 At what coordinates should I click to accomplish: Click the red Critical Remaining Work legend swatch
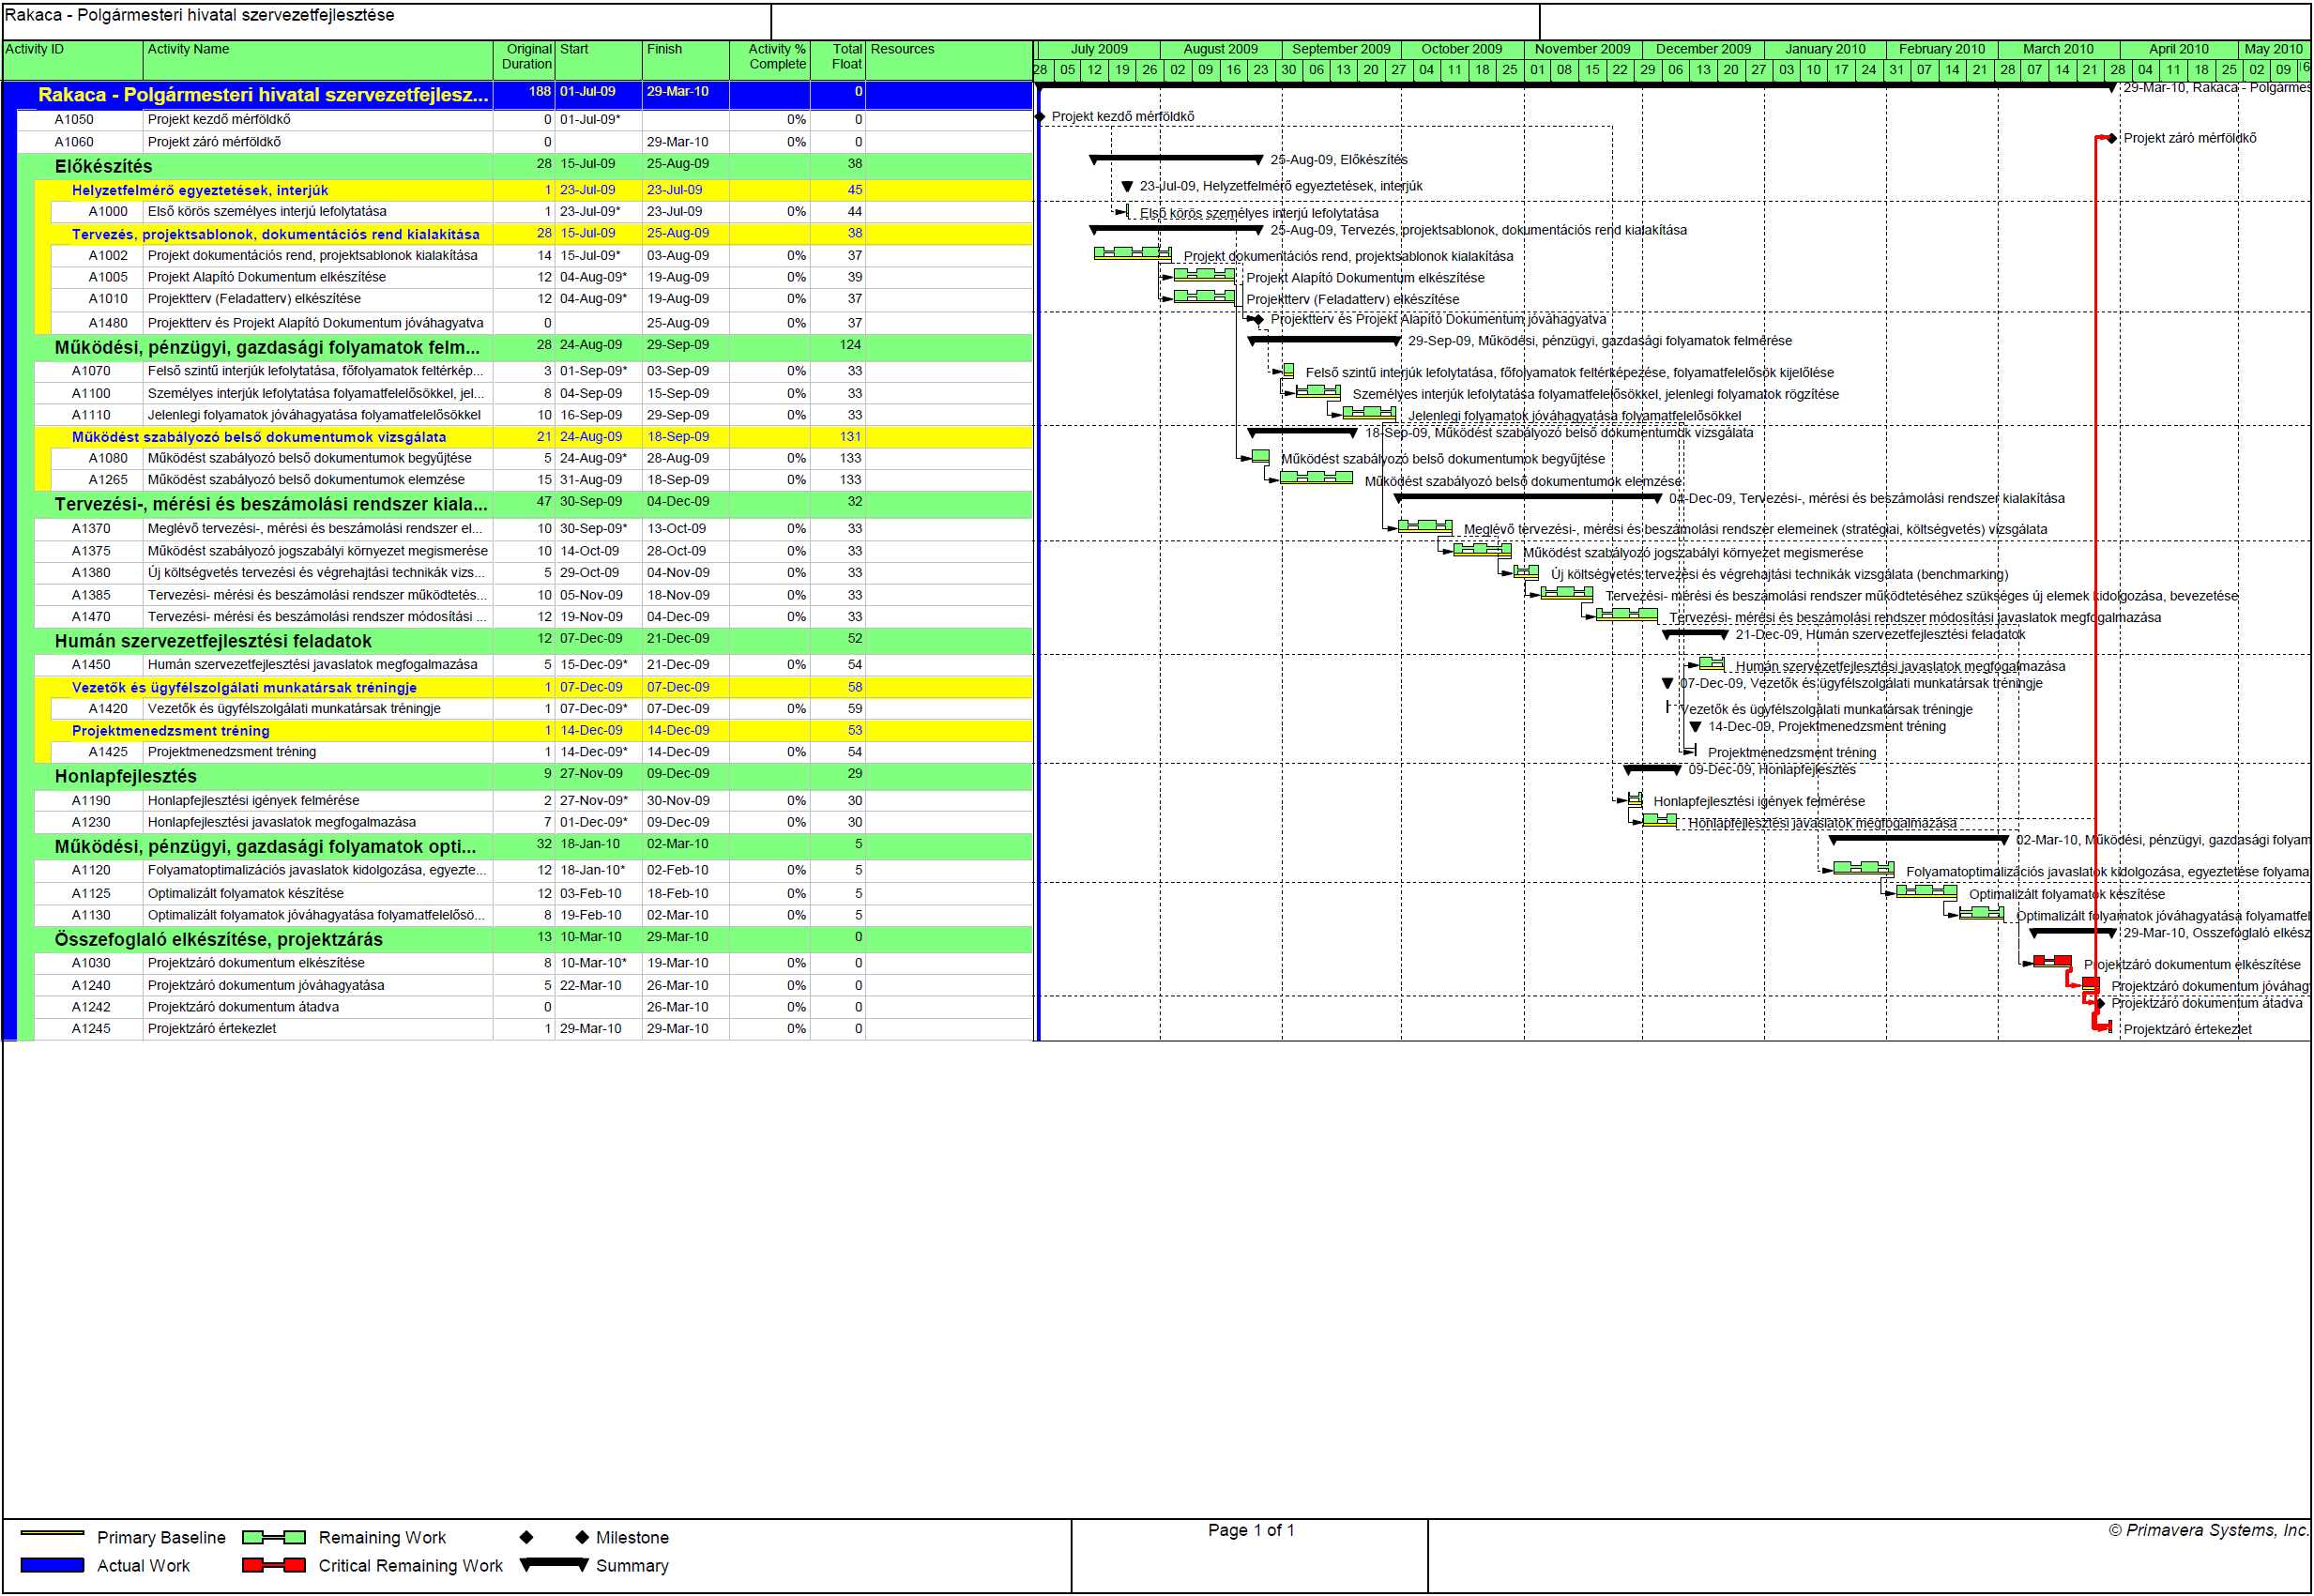(x=274, y=1565)
